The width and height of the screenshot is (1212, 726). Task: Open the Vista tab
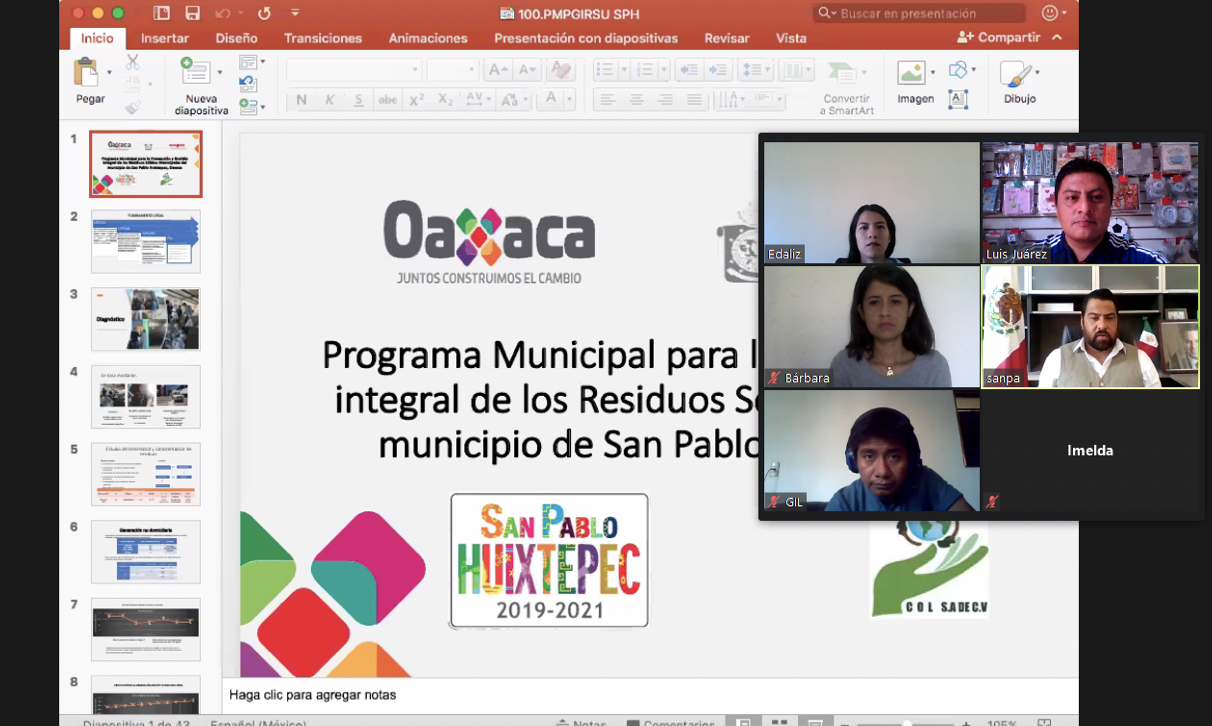[x=791, y=38]
